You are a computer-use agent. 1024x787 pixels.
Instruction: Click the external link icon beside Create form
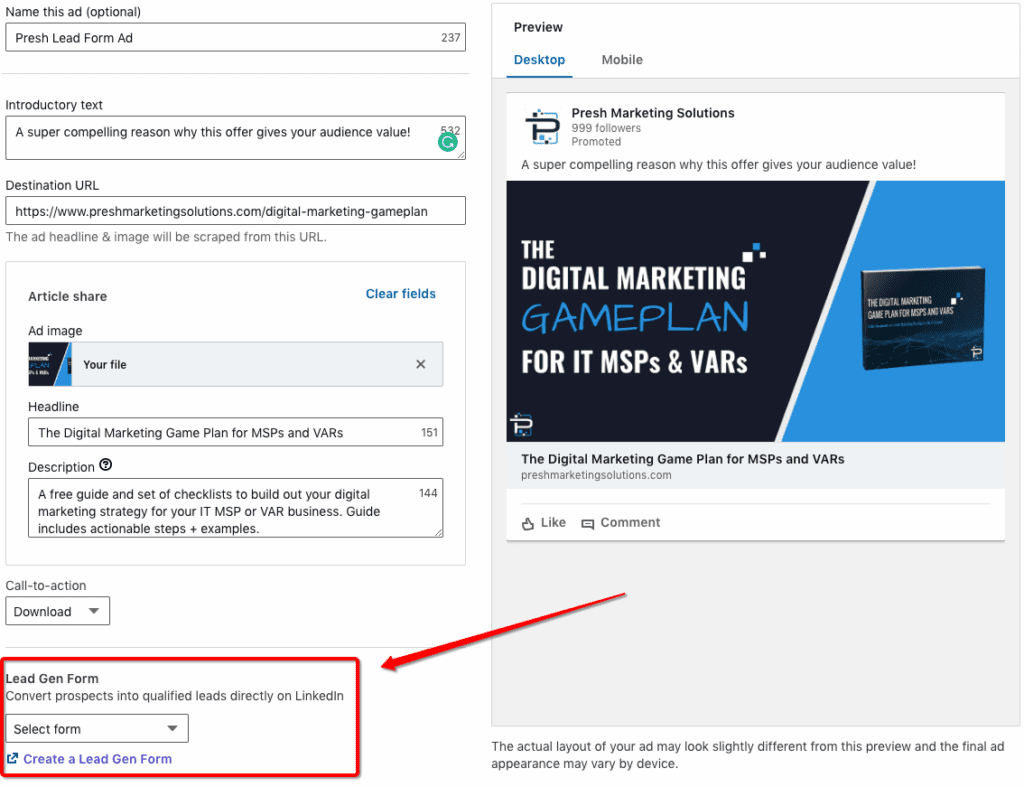pos(12,758)
